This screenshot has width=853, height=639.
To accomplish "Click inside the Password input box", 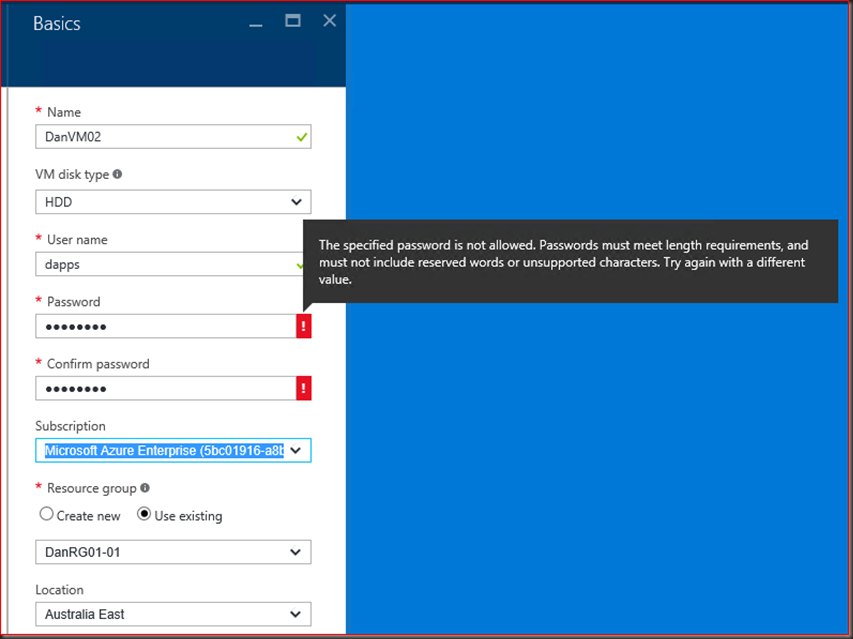I will [165, 326].
